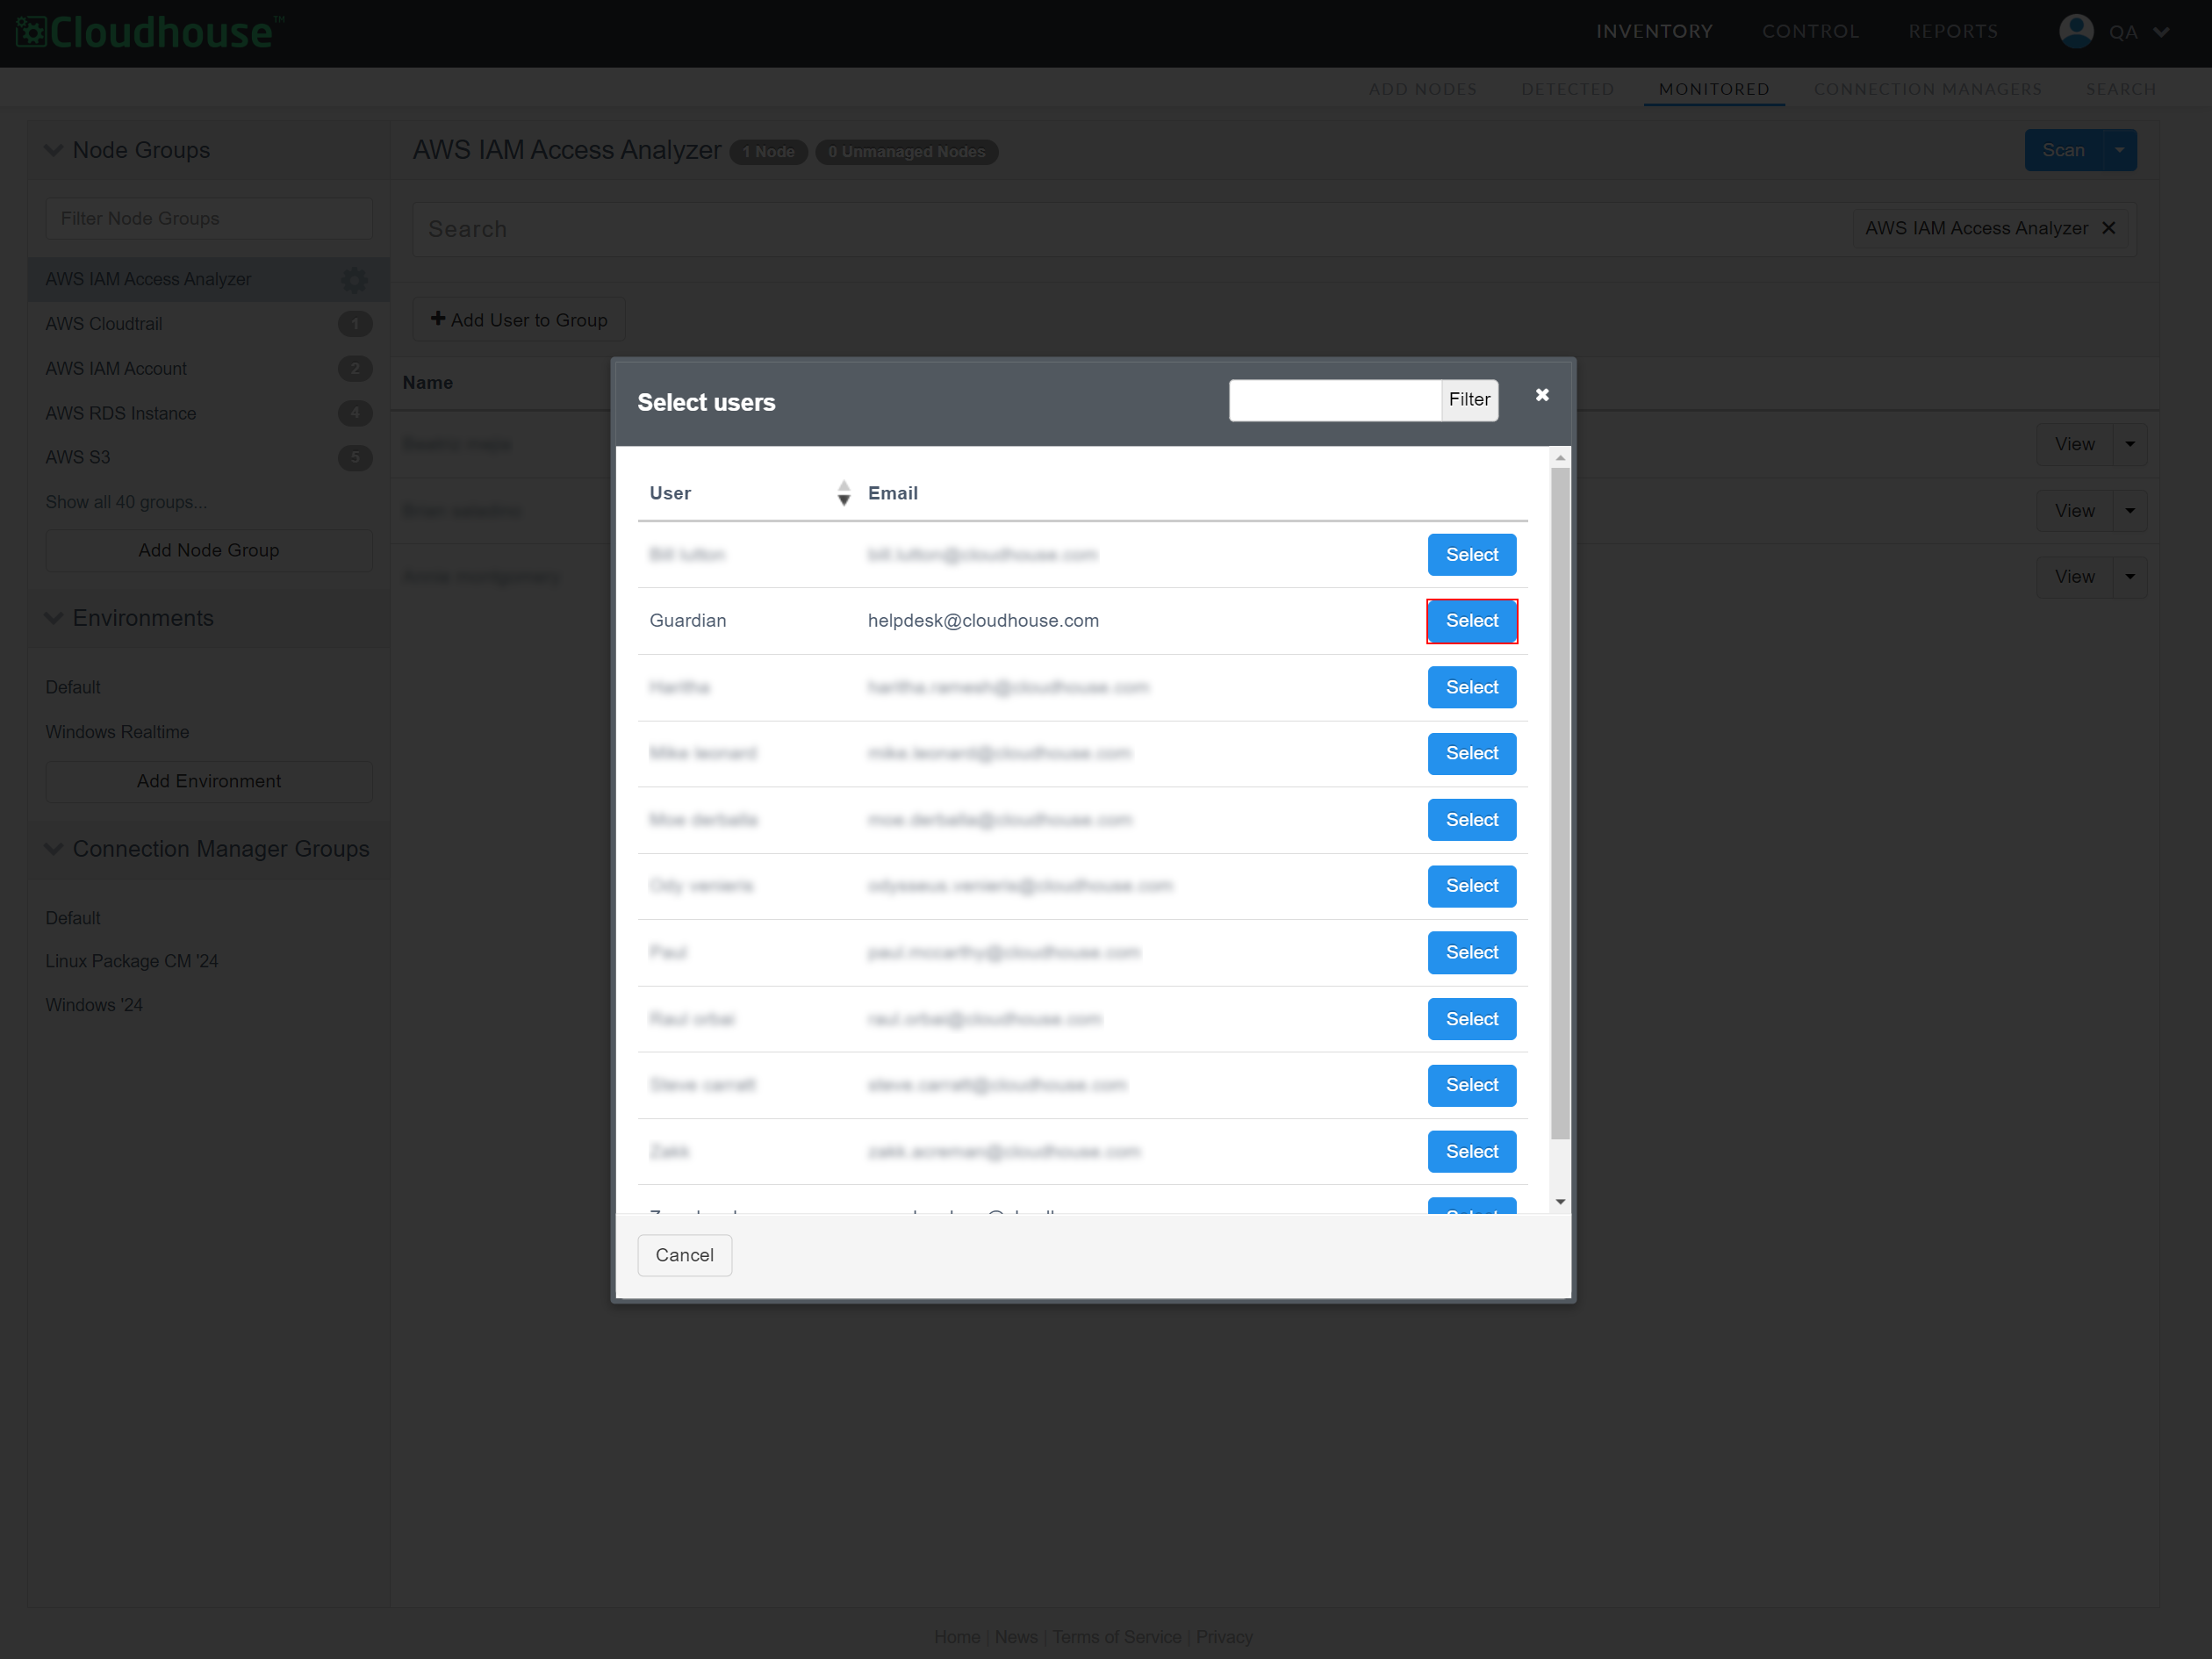The image size is (2212, 1659).
Task: Show all 40 groups
Action: coord(126,502)
